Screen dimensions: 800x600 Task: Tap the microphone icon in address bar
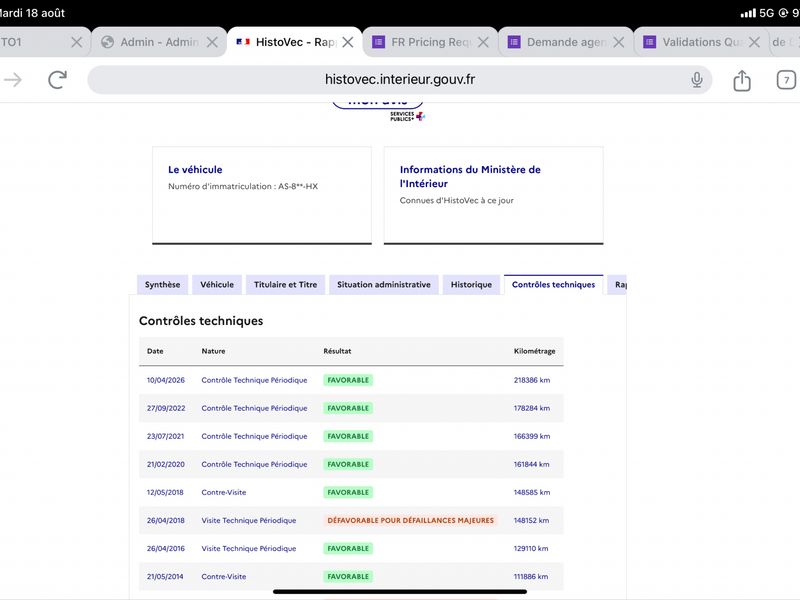[696, 80]
